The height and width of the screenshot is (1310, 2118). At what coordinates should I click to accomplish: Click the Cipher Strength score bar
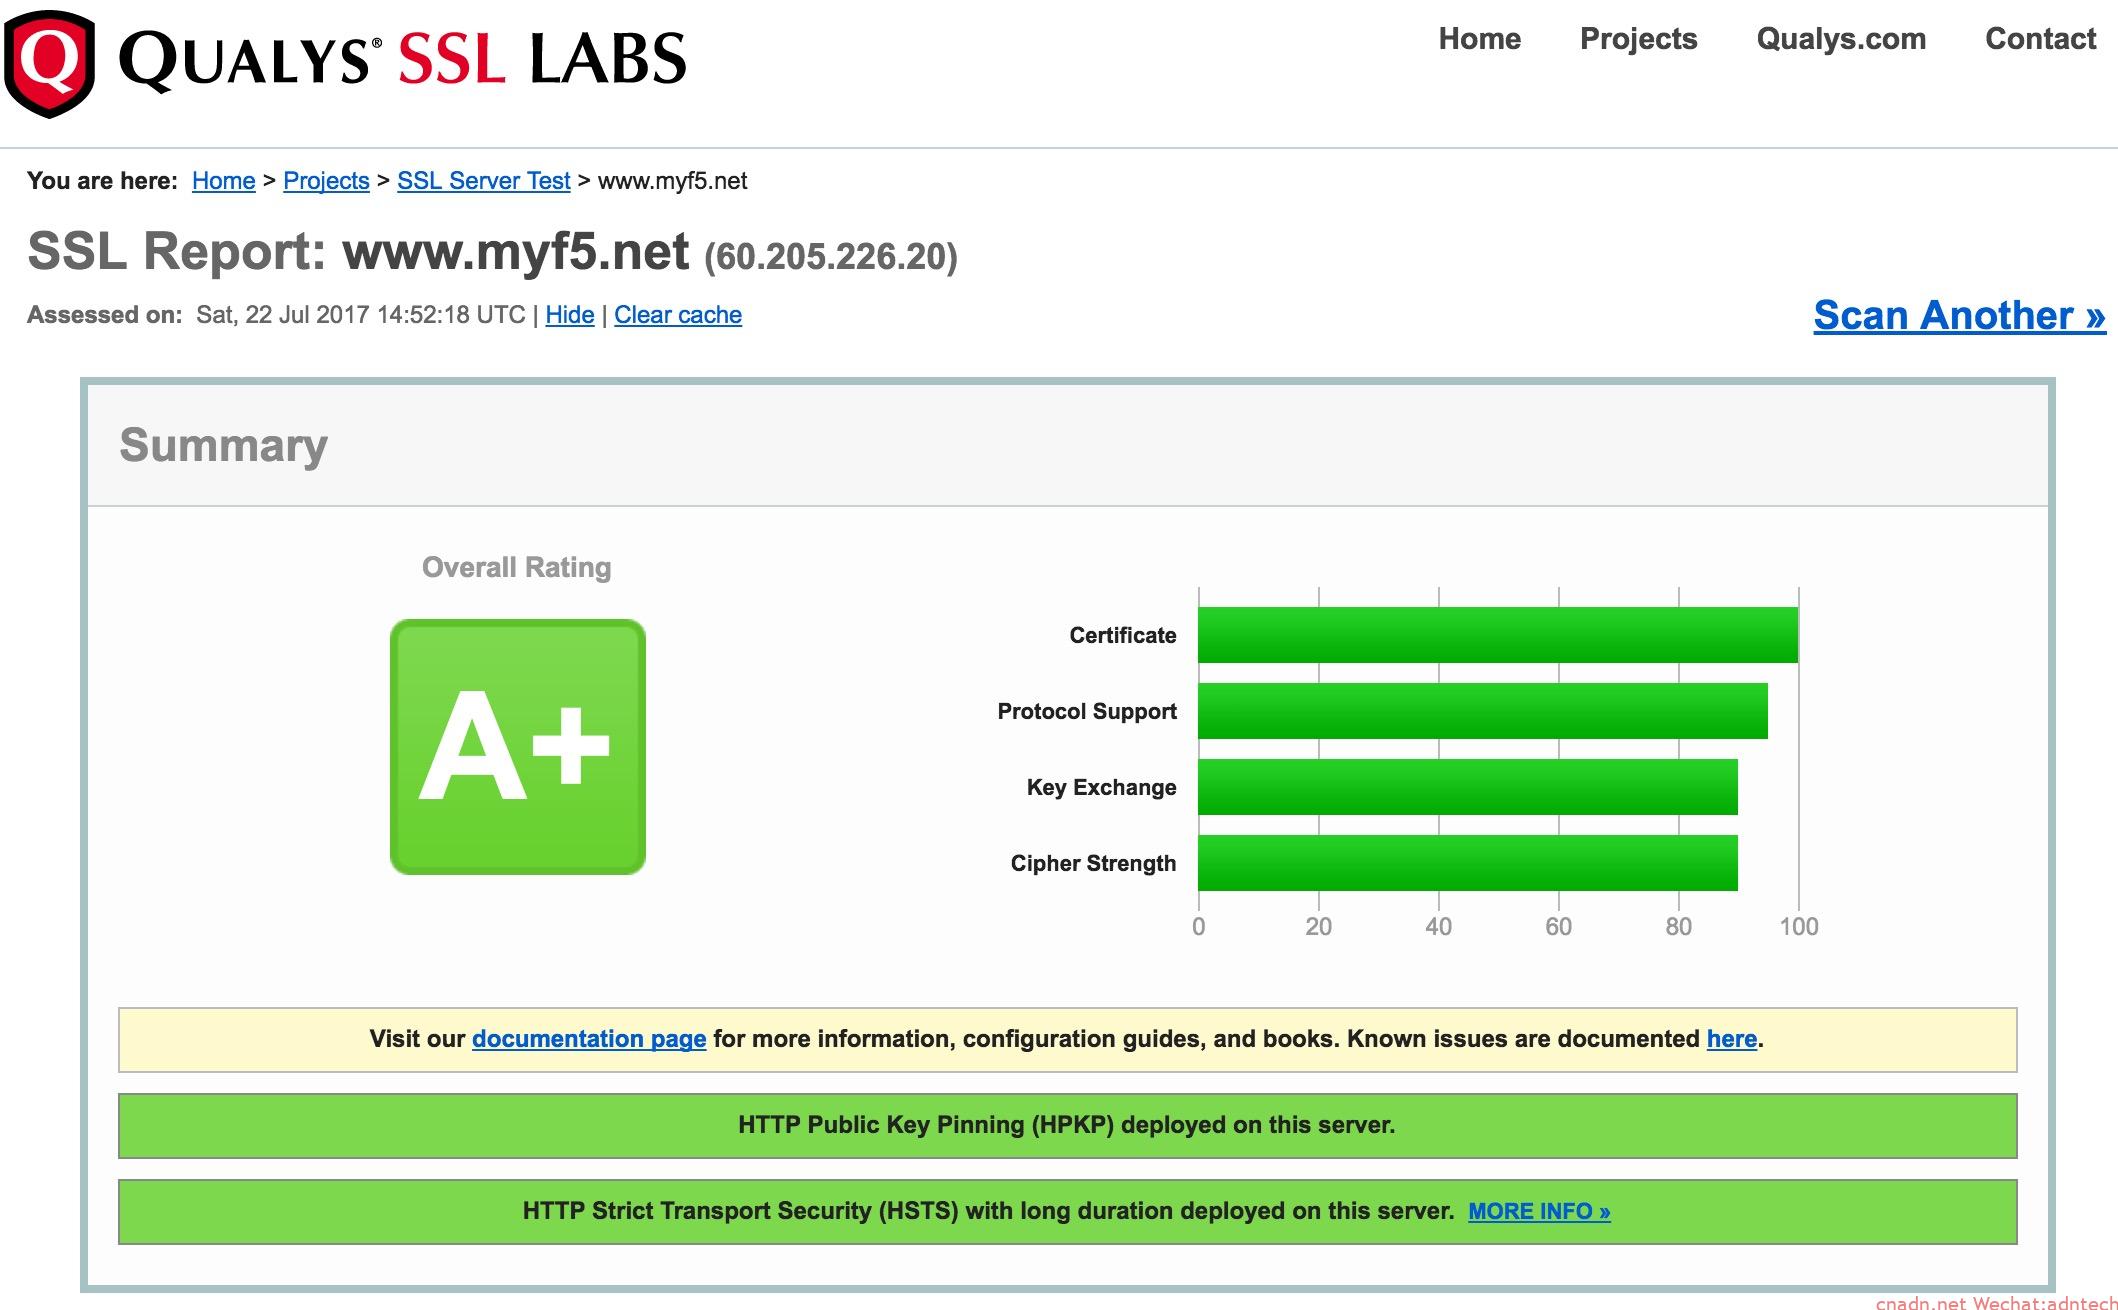(1467, 863)
